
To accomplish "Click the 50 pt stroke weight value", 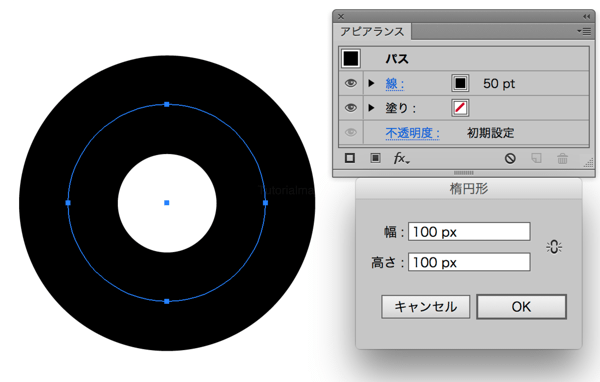I will (x=499, y=83).
